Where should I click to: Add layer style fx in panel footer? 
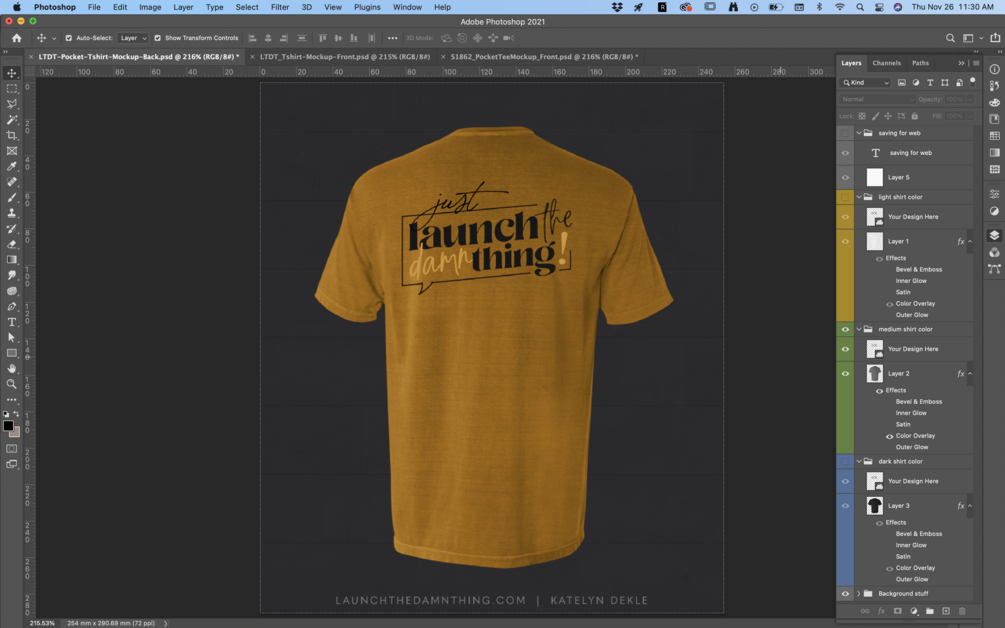pyautogui.click(x=881, y=611)
